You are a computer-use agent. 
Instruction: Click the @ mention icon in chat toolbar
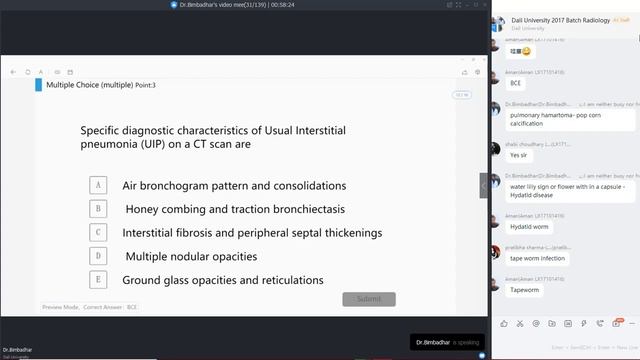click(536, 323)
